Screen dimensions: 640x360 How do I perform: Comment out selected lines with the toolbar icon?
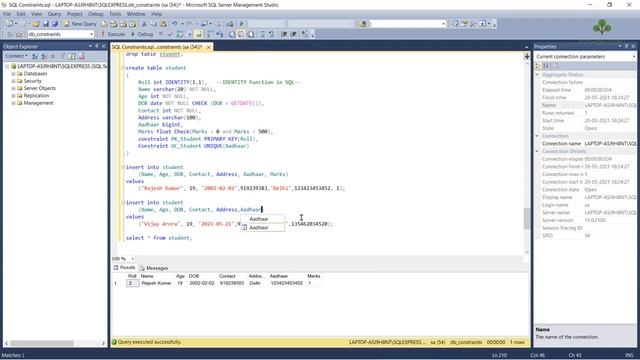(262, 34)
